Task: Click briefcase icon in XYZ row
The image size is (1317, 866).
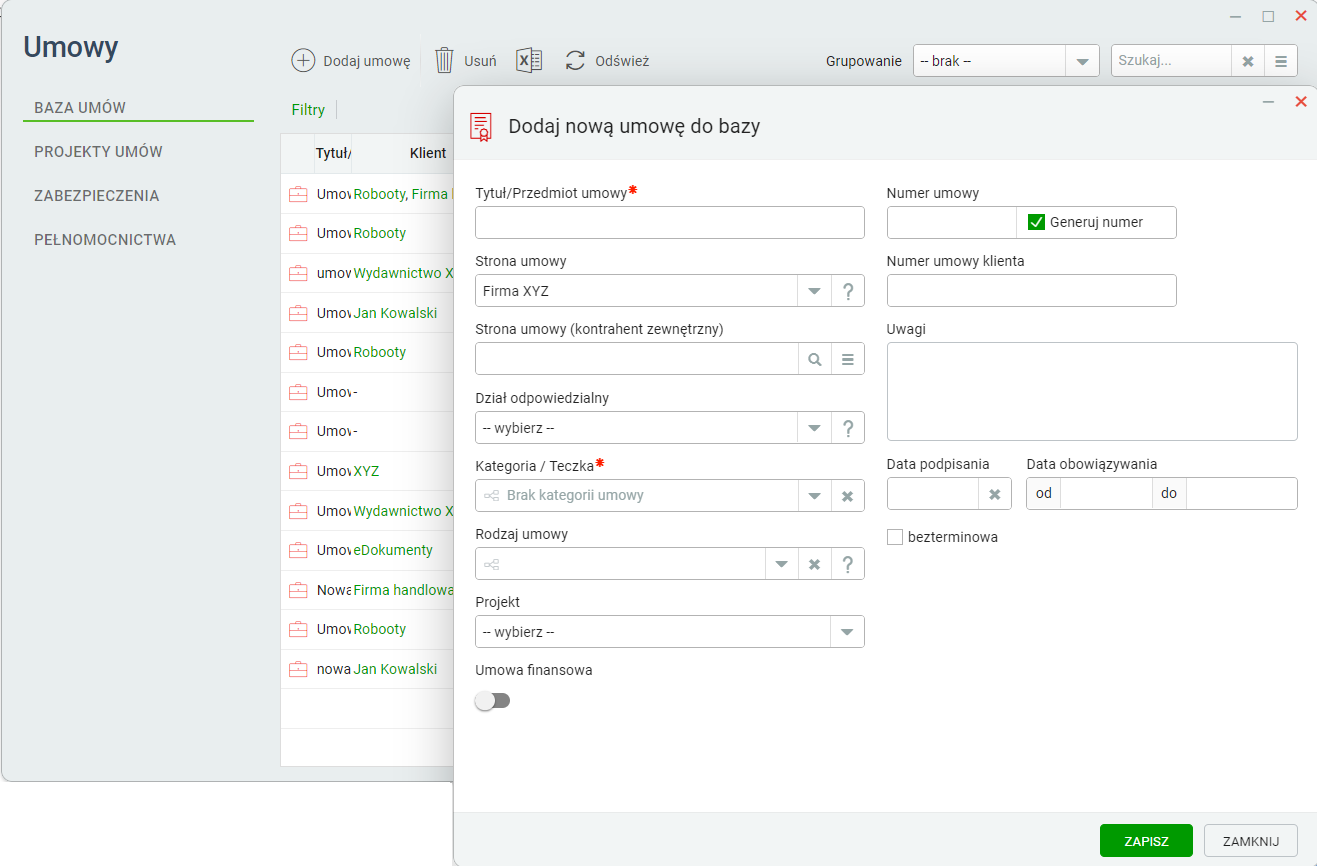Action: tap(298, 471)
